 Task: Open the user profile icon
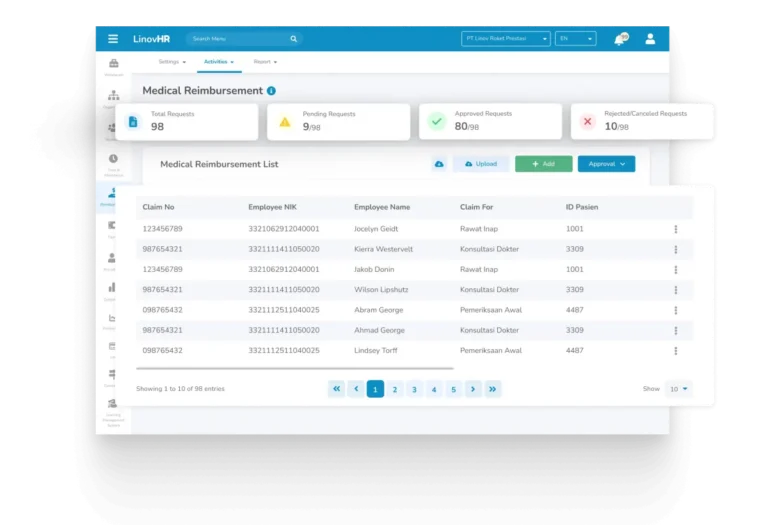[x=650, y=39]
